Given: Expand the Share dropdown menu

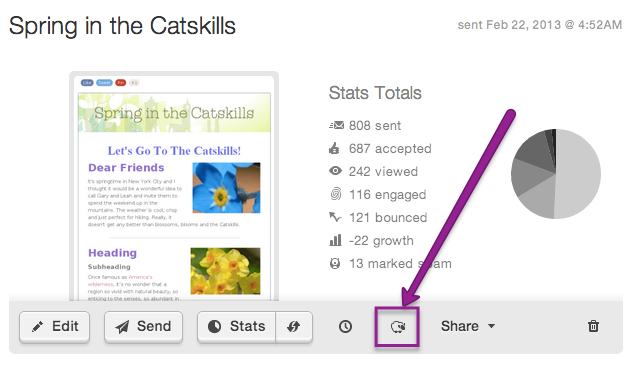Looking at the screenshot, I should tap(468, 326).
